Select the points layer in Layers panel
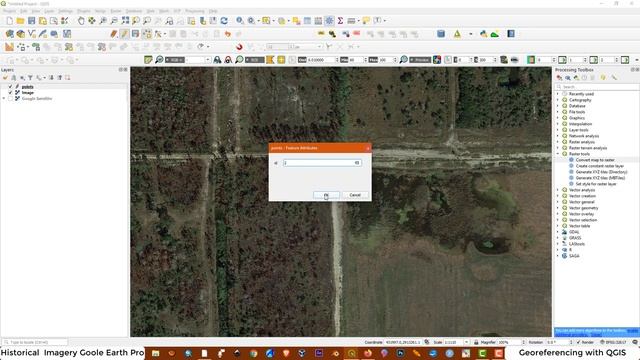The width and height of the screenshot is (640, 360). [x=27, y=87]
